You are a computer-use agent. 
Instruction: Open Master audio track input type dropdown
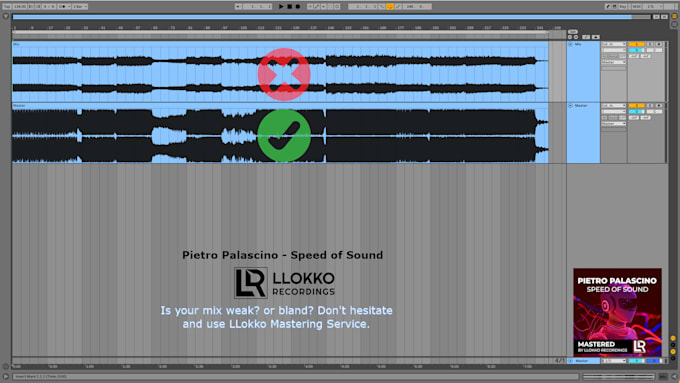(x=614, y=105)
